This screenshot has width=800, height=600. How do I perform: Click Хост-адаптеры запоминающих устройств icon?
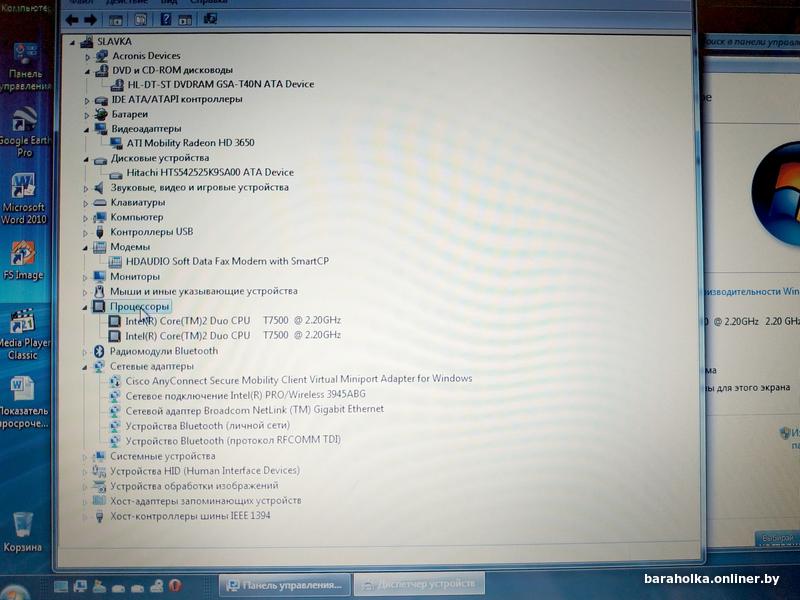[98, 501]
